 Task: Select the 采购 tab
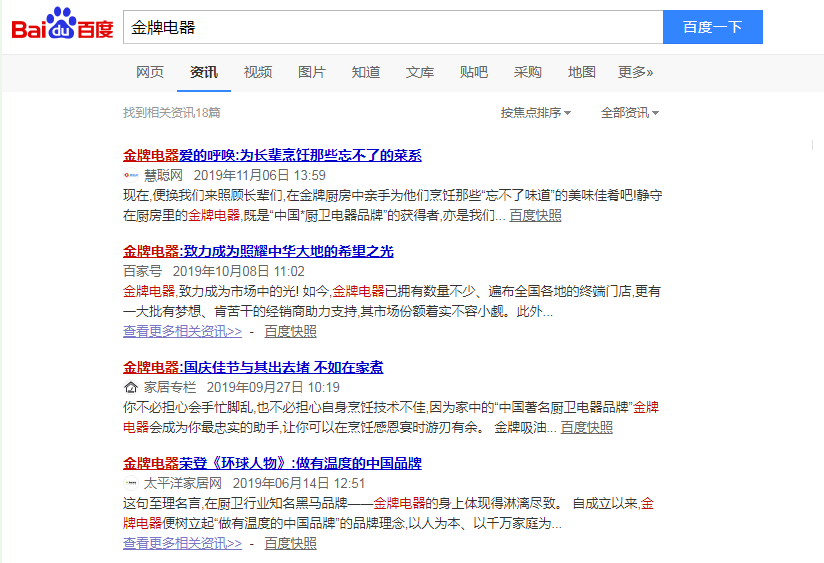coord(528,72)
